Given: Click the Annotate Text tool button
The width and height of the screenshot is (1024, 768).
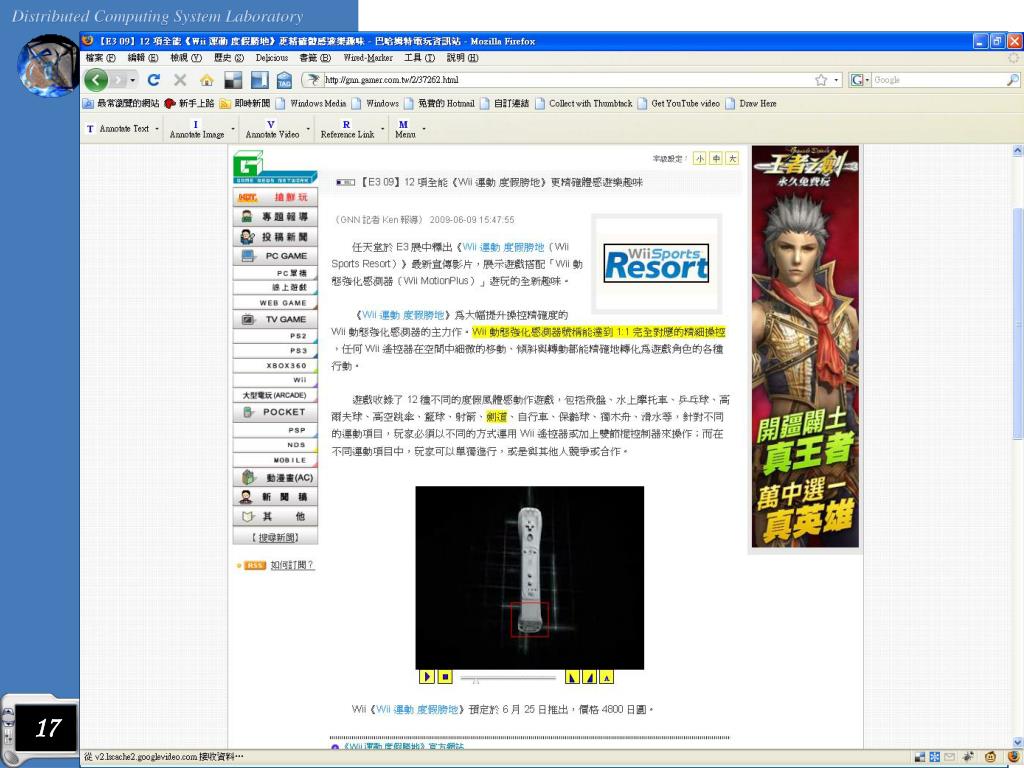Looking at the screenshot, I should [118, 129].
